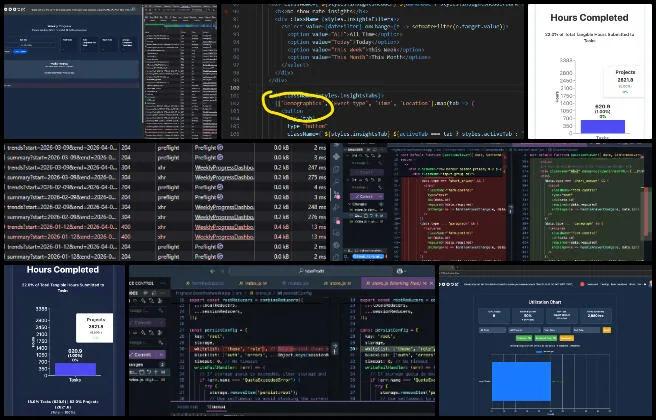Open the top-right Hours Completed chart thumbnail
This screenshot has height=420, width=656.
(589, 70)
